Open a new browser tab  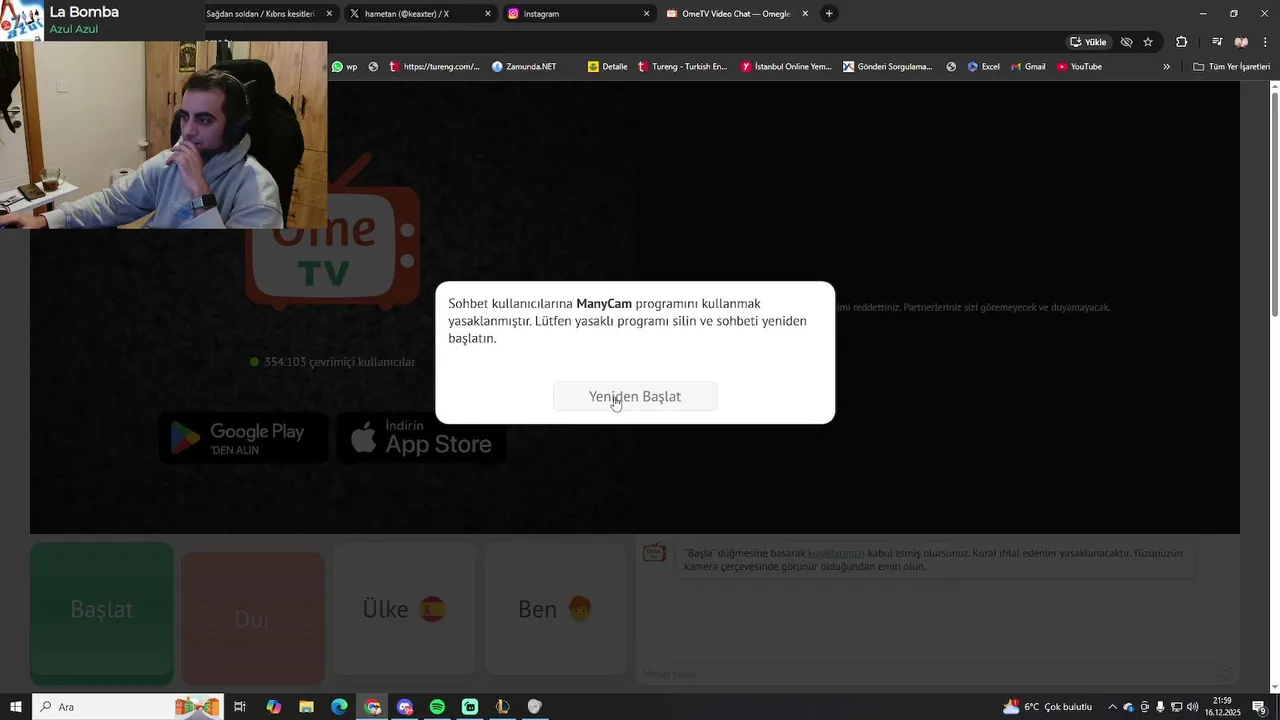(829, 14)
